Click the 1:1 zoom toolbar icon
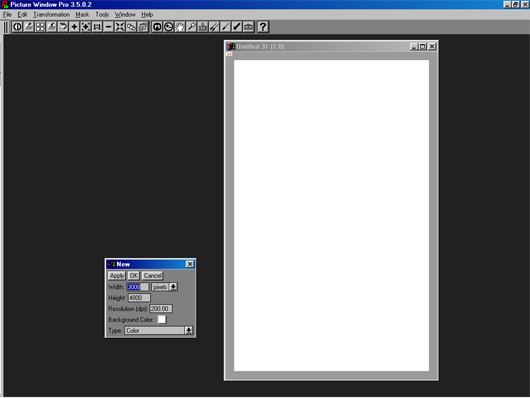Screen dimensions: 530x398 pos(97,27)
